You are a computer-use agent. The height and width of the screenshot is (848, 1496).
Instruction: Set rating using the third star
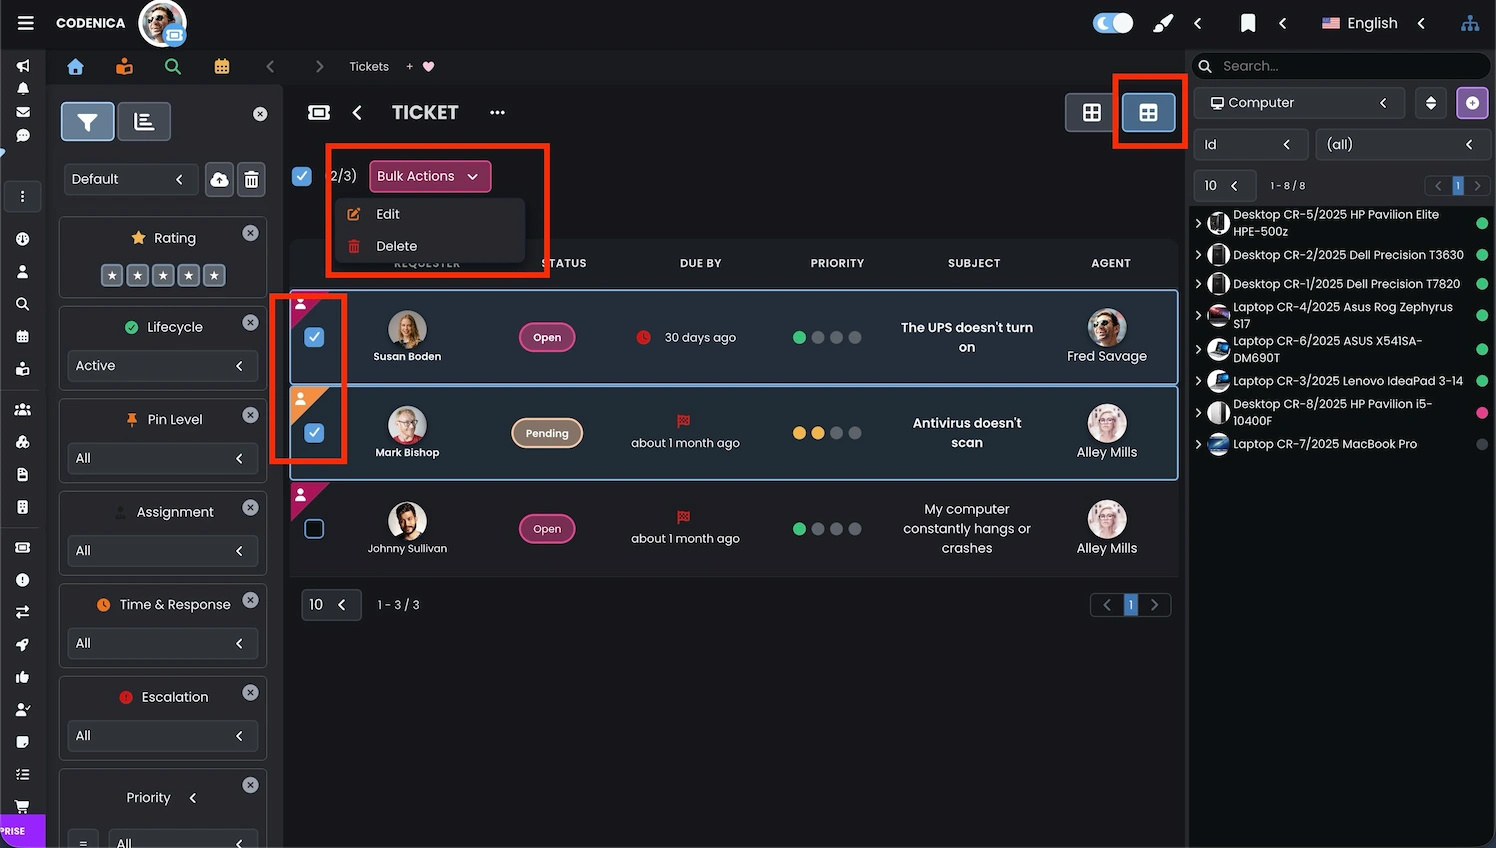coord(163,275)
